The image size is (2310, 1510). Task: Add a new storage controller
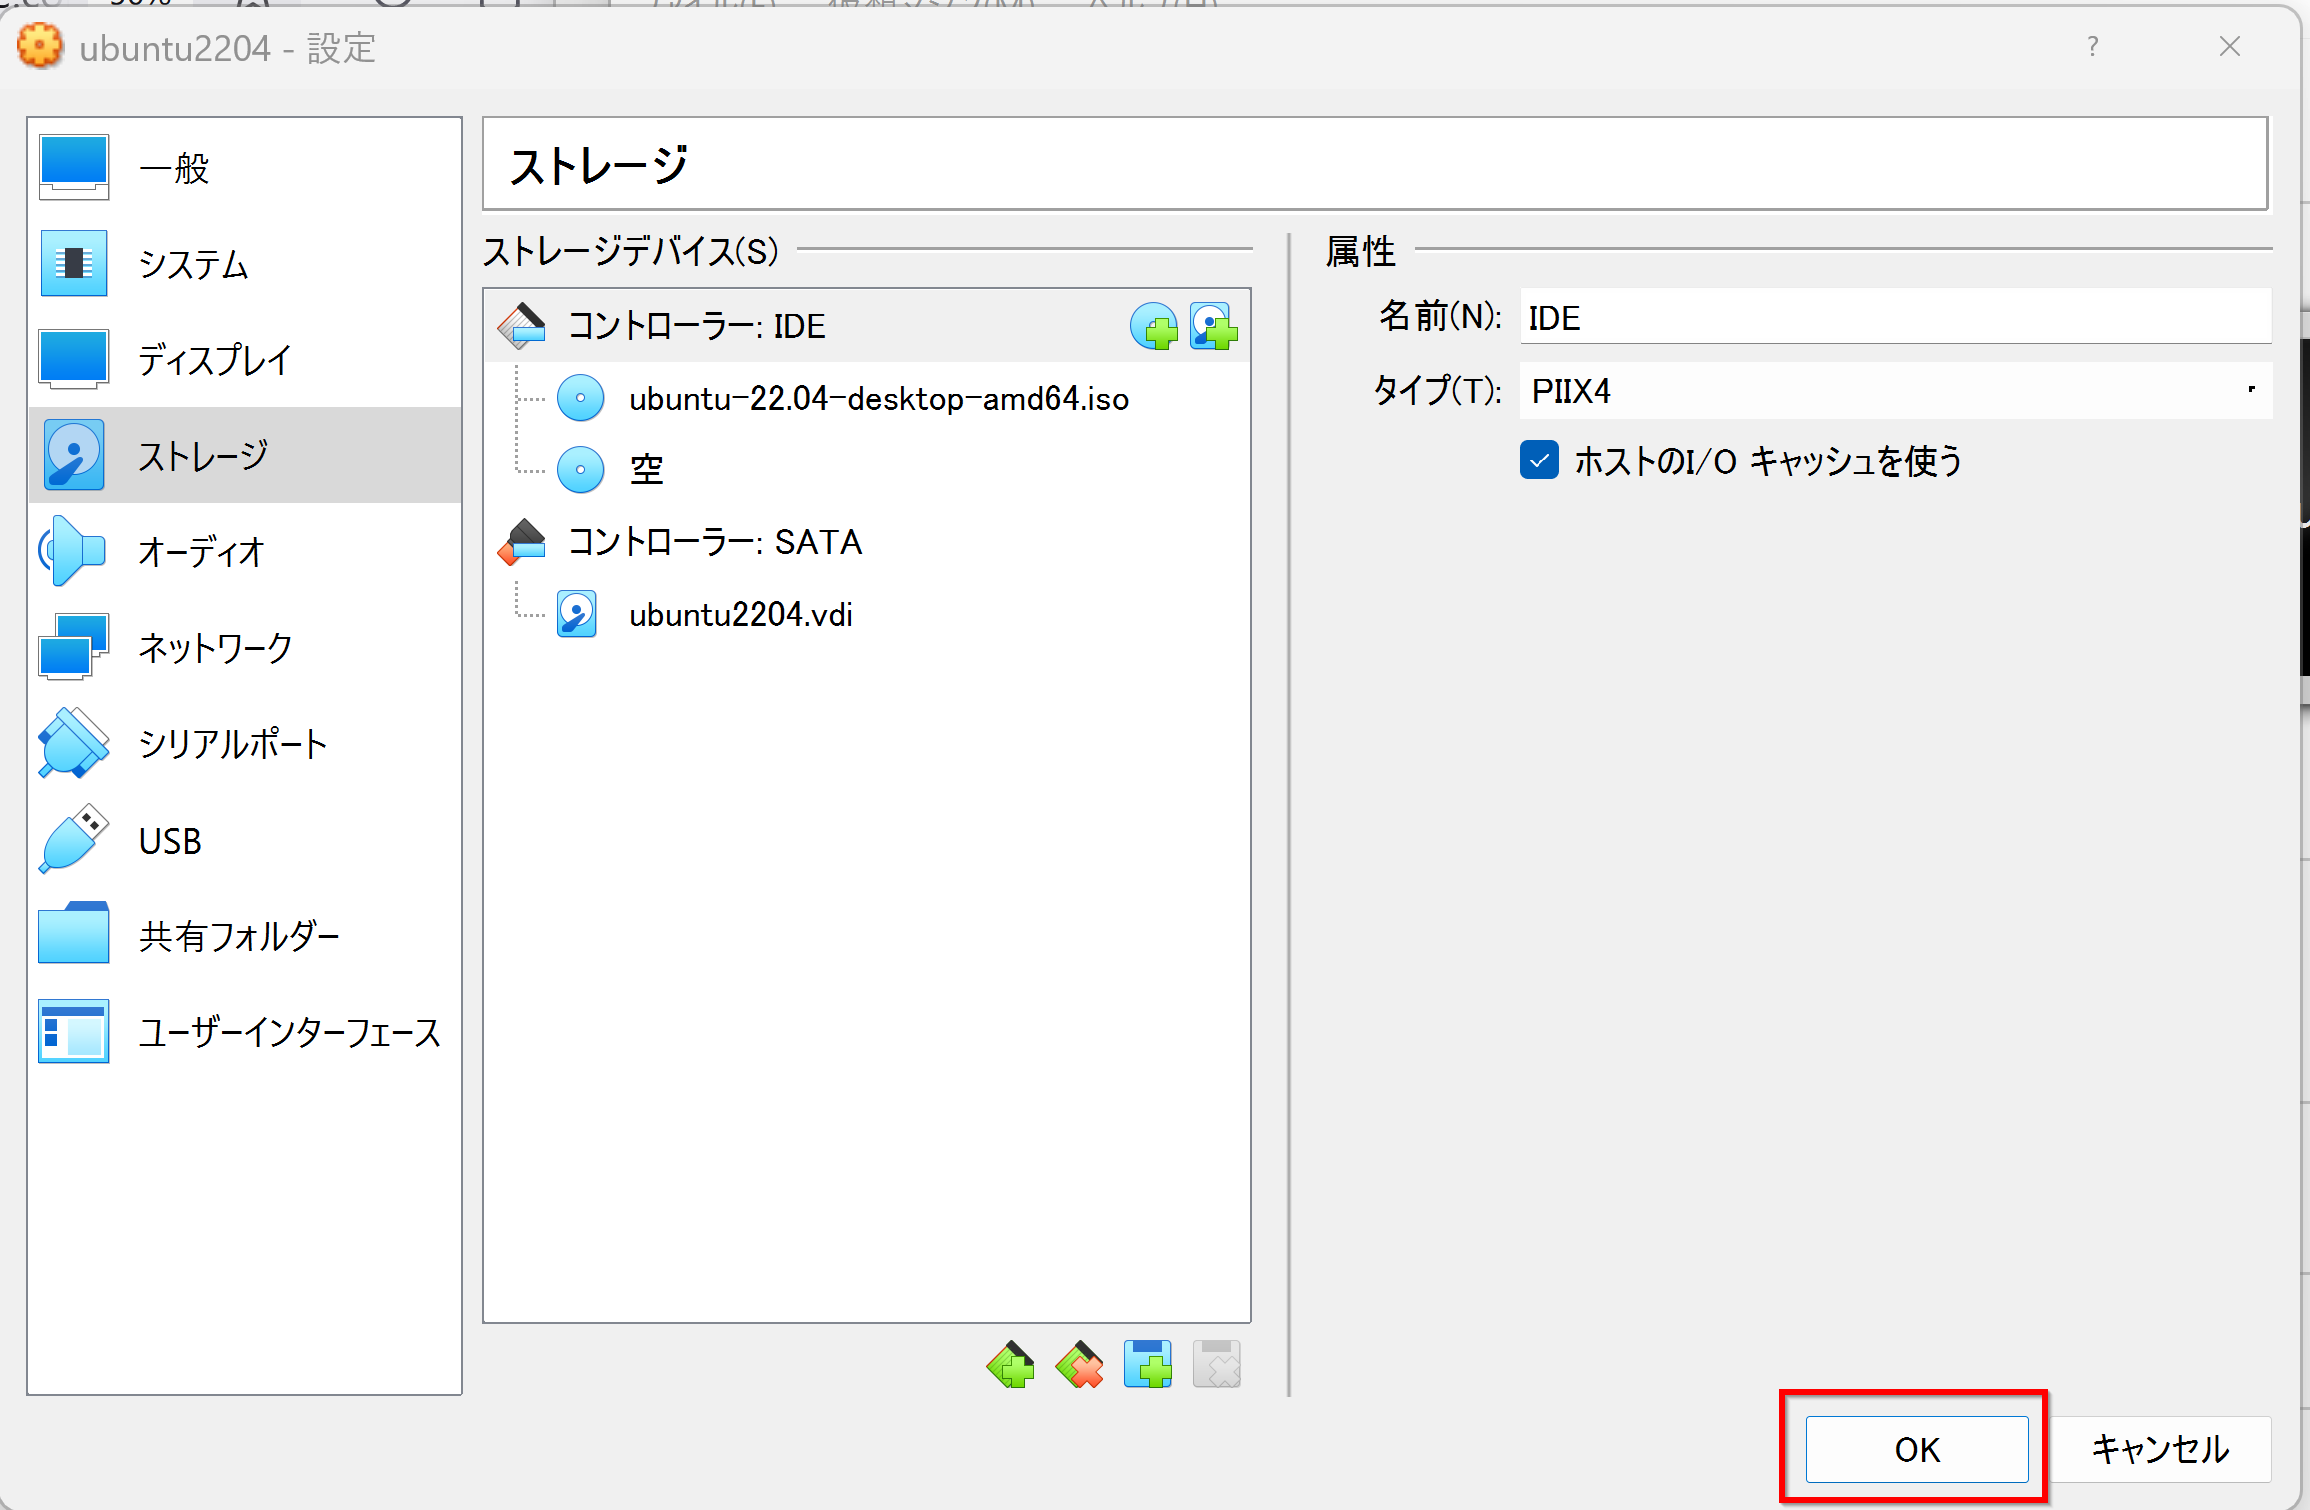click(1010, 1364)
